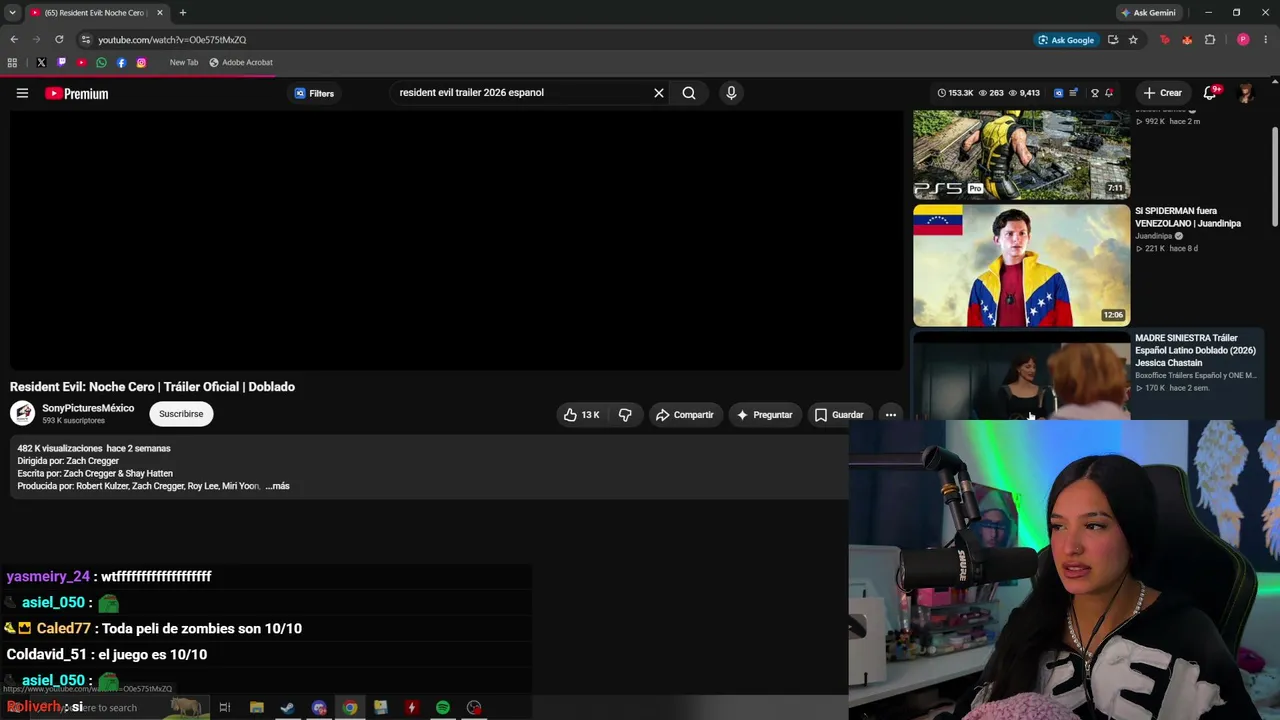
Task: Close the Resident Evil browser tab
Action: point(159,13)
